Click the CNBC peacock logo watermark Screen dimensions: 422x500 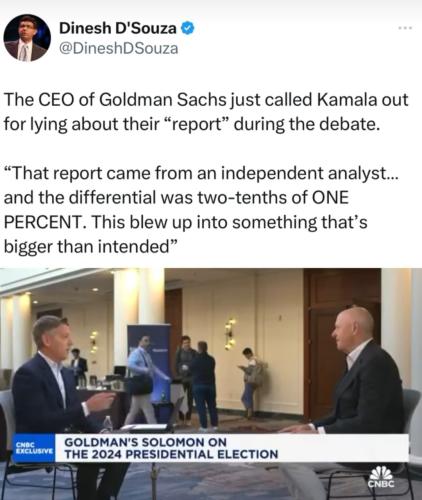(381, 477)
